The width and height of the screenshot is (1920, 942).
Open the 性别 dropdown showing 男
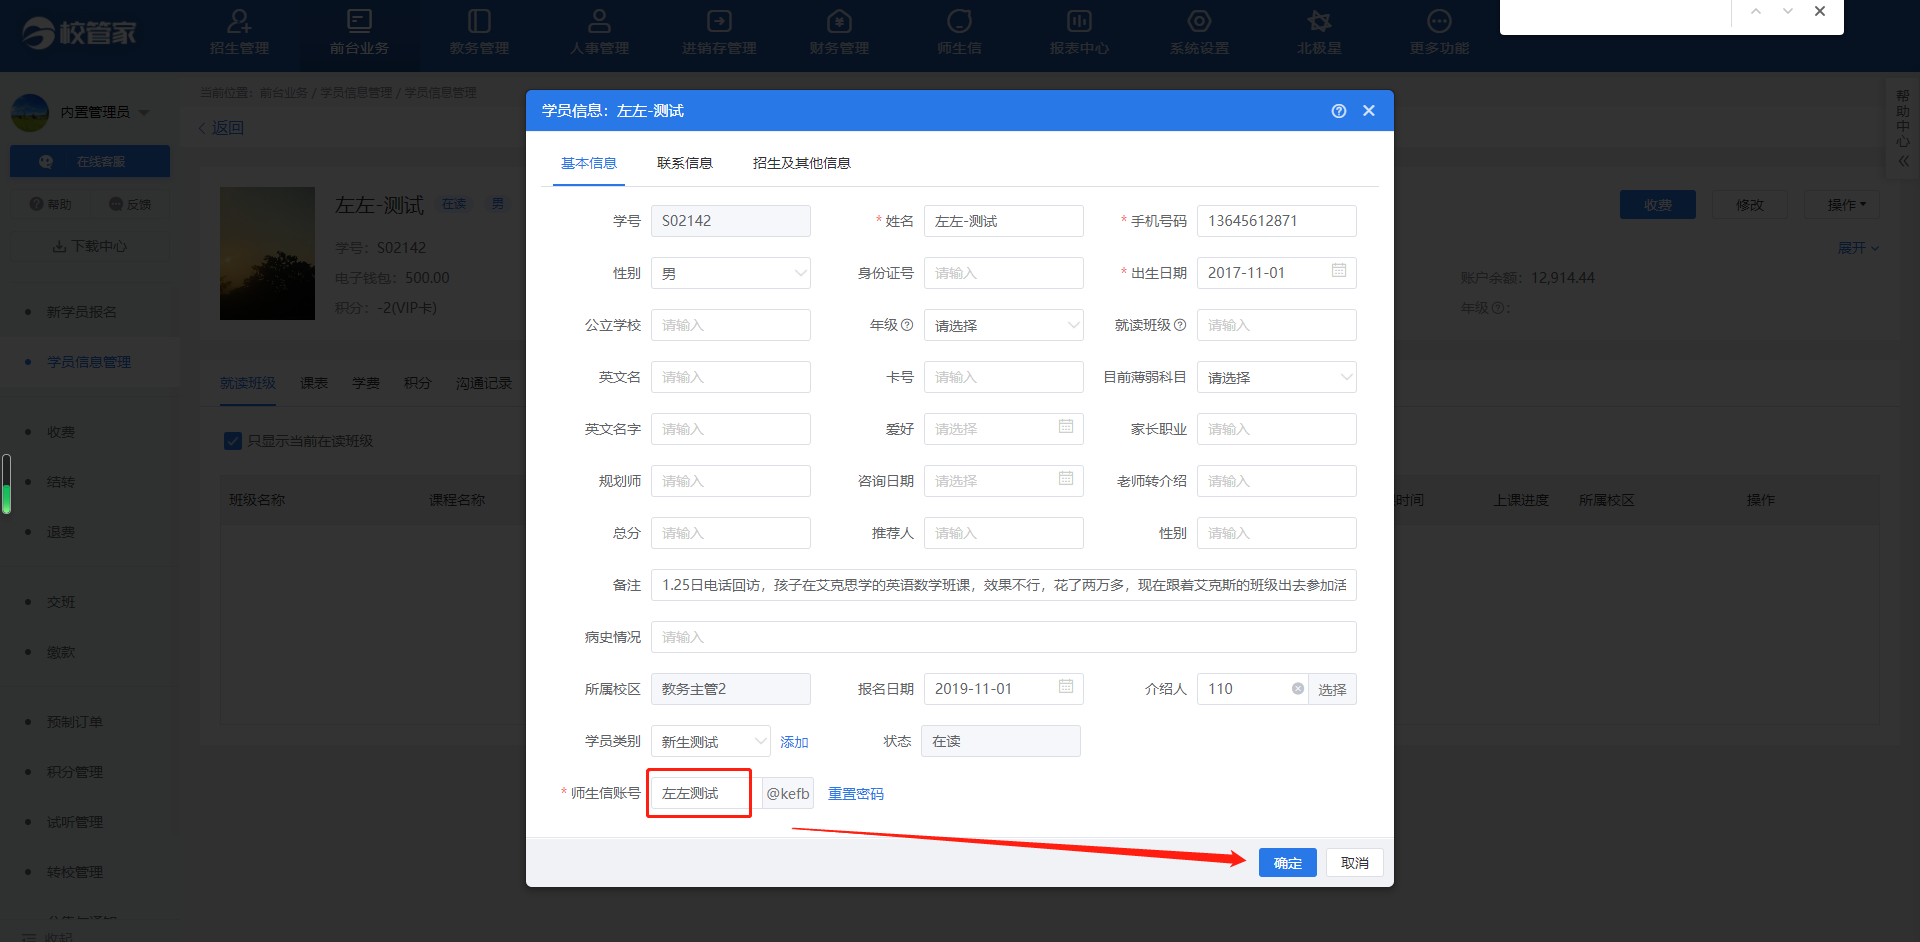[x=731, y=273]
